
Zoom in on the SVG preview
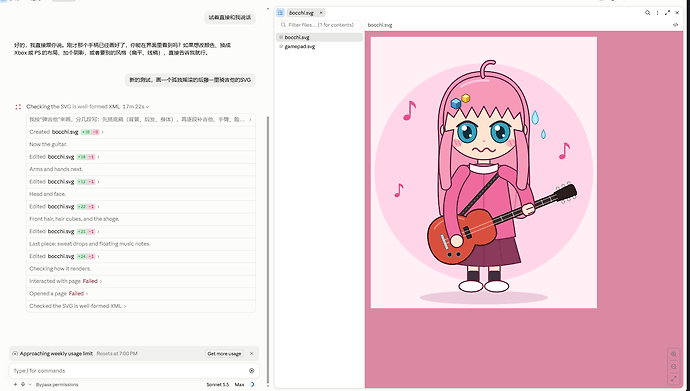(x=674, y=354)
